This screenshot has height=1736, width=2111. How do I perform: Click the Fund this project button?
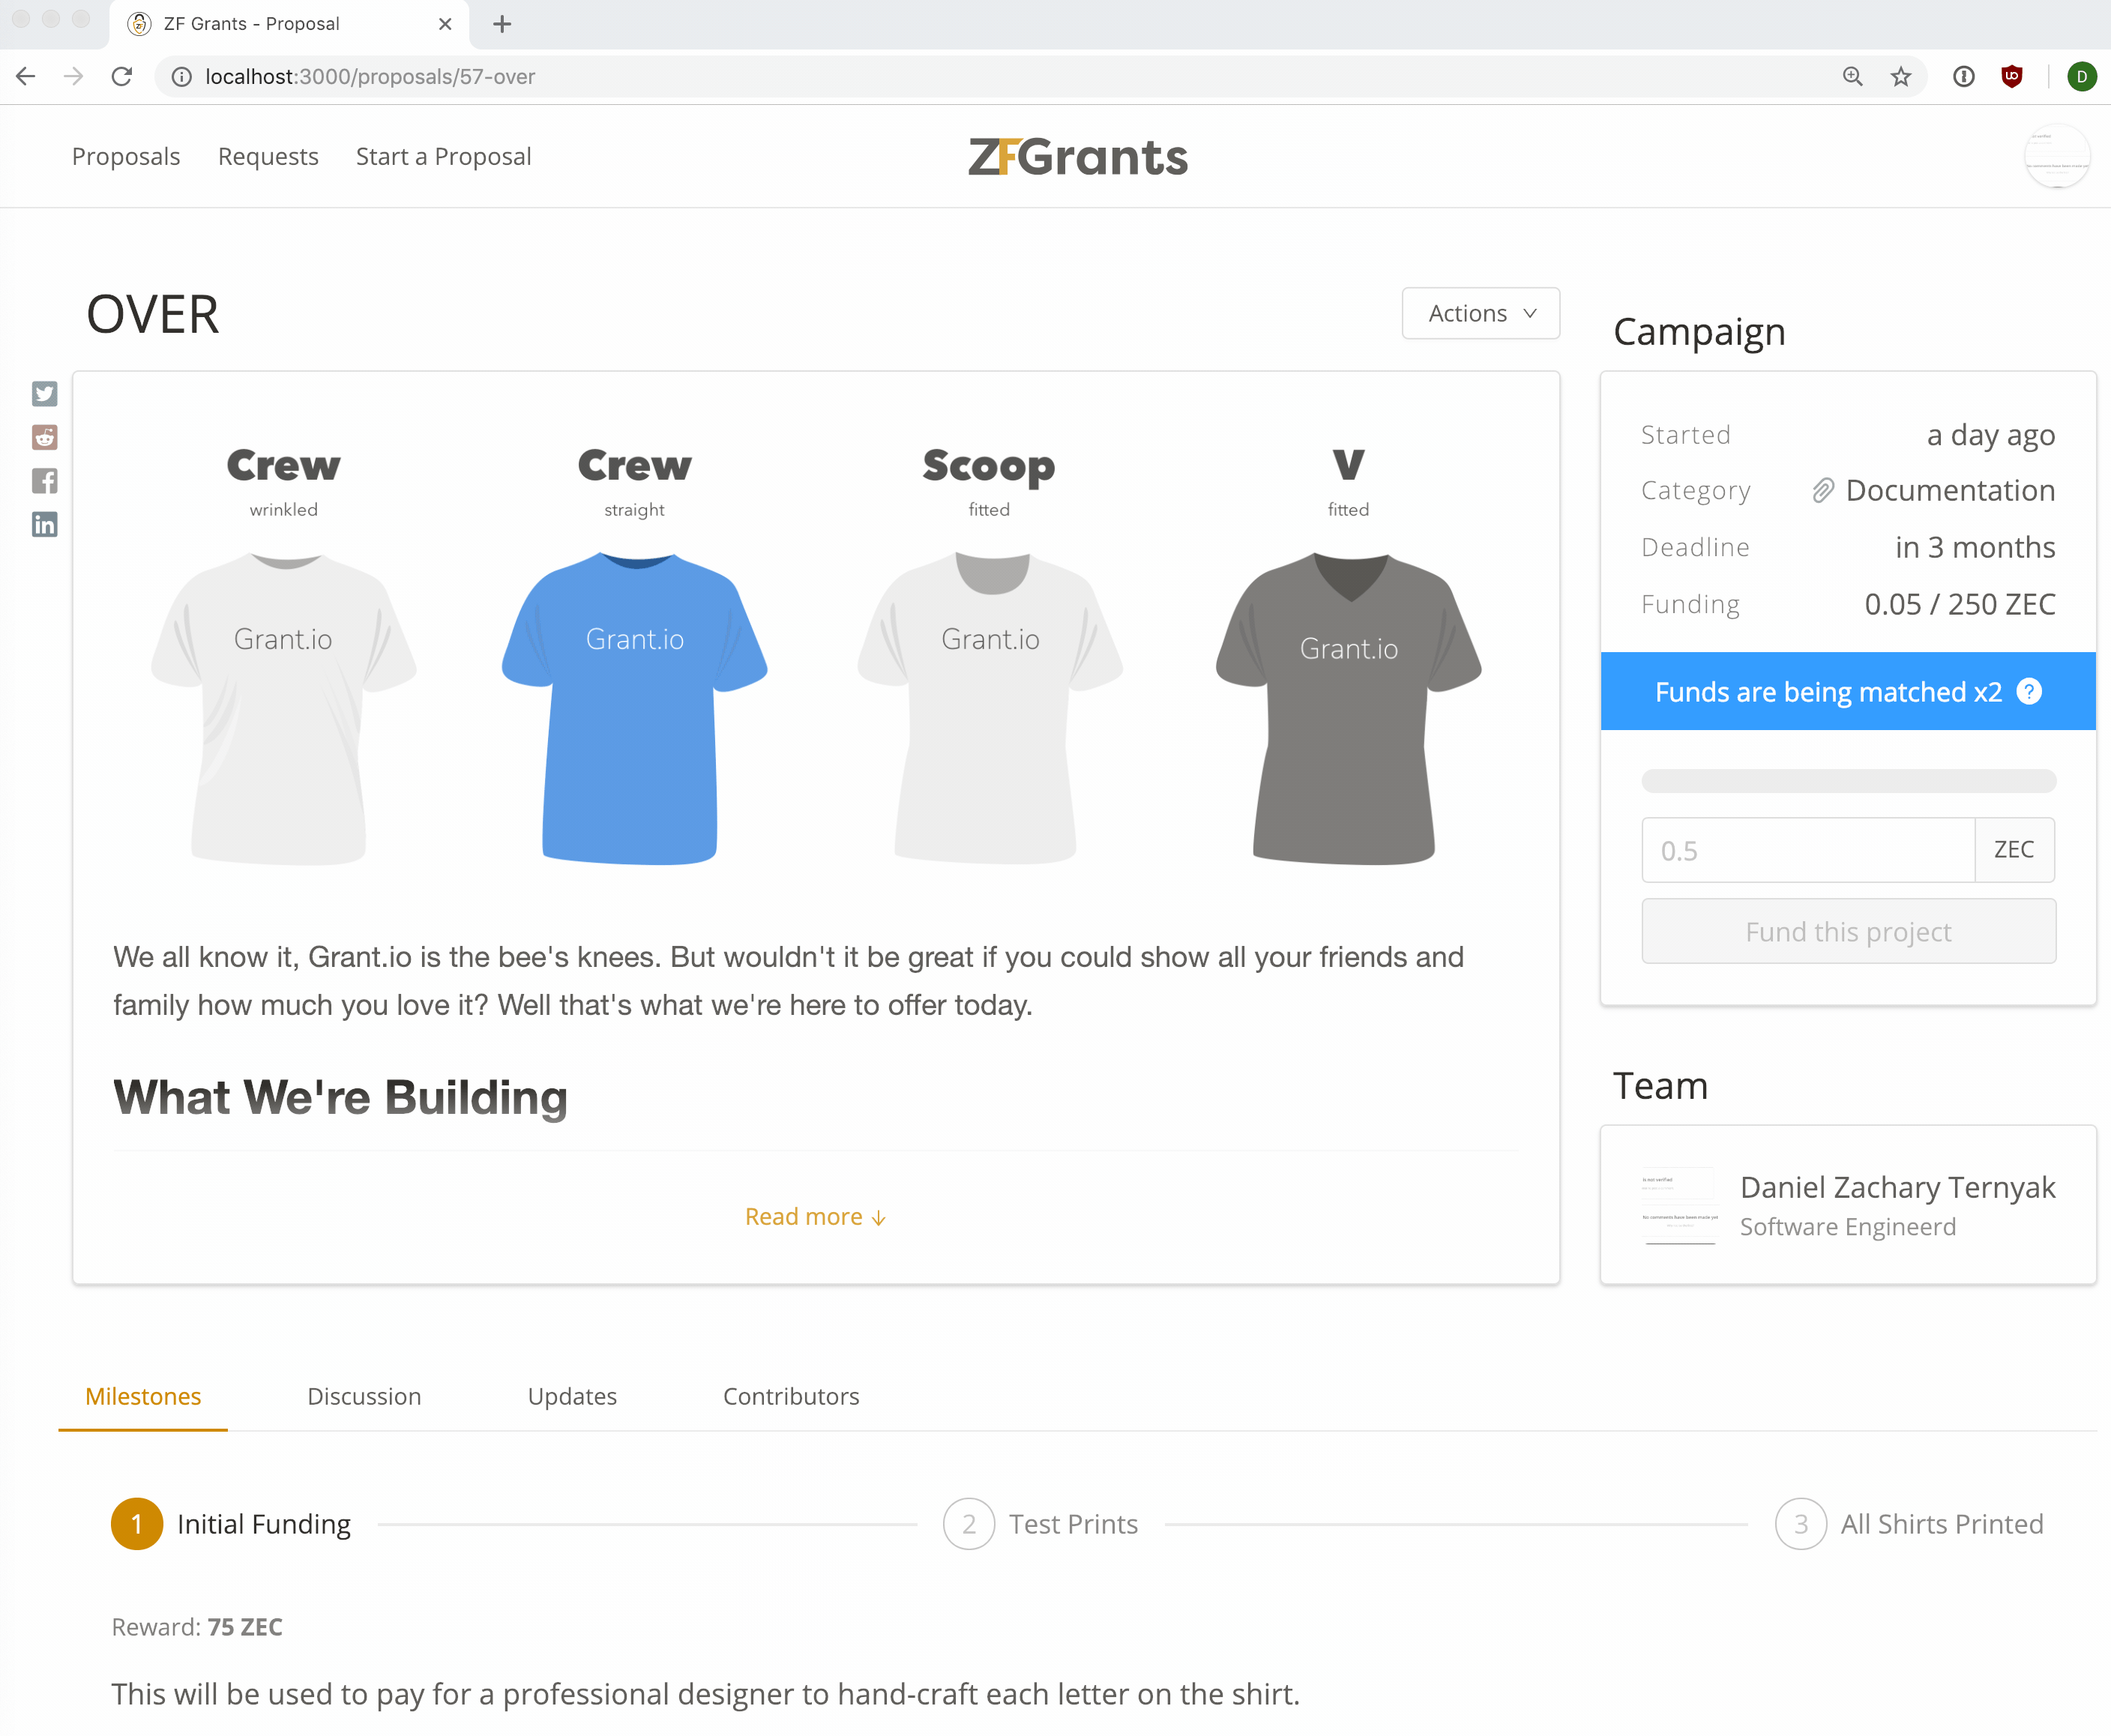(1848, 931)
